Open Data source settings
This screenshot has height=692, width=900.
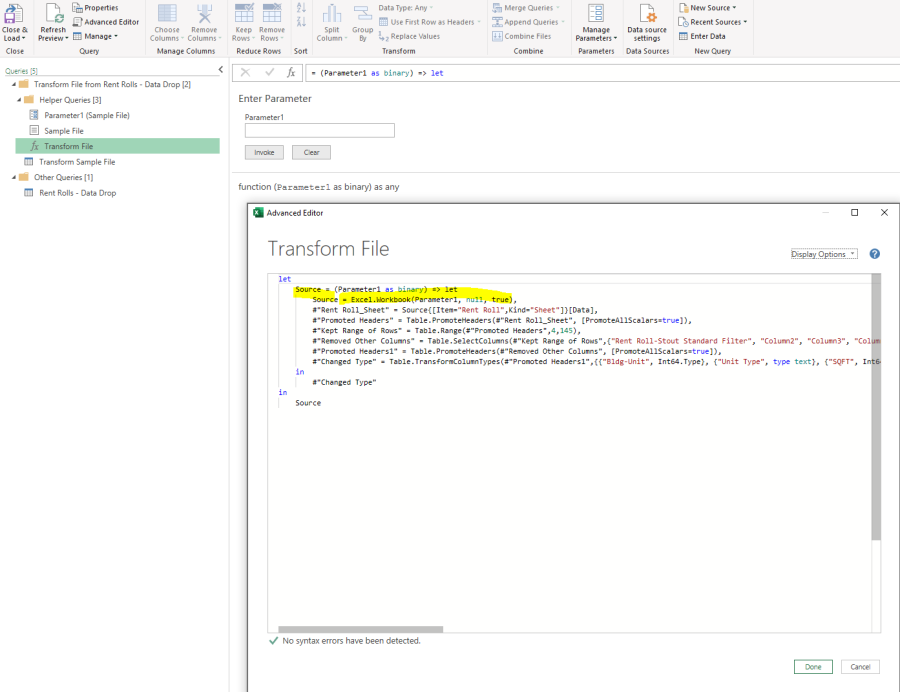click(647, 23)
